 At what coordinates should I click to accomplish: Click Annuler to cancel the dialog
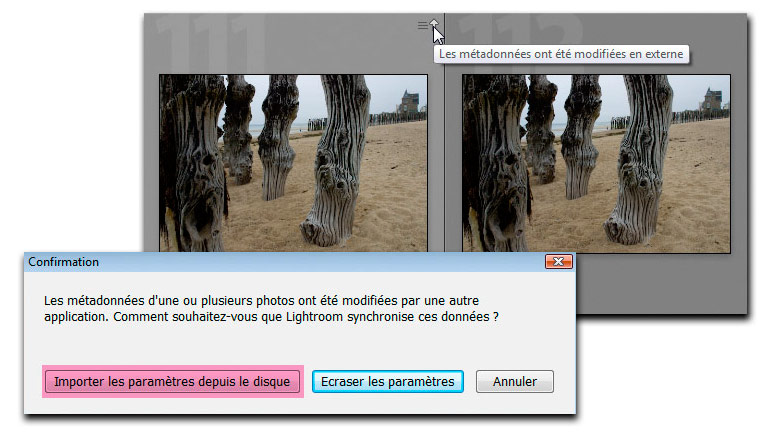click(515, 382)
